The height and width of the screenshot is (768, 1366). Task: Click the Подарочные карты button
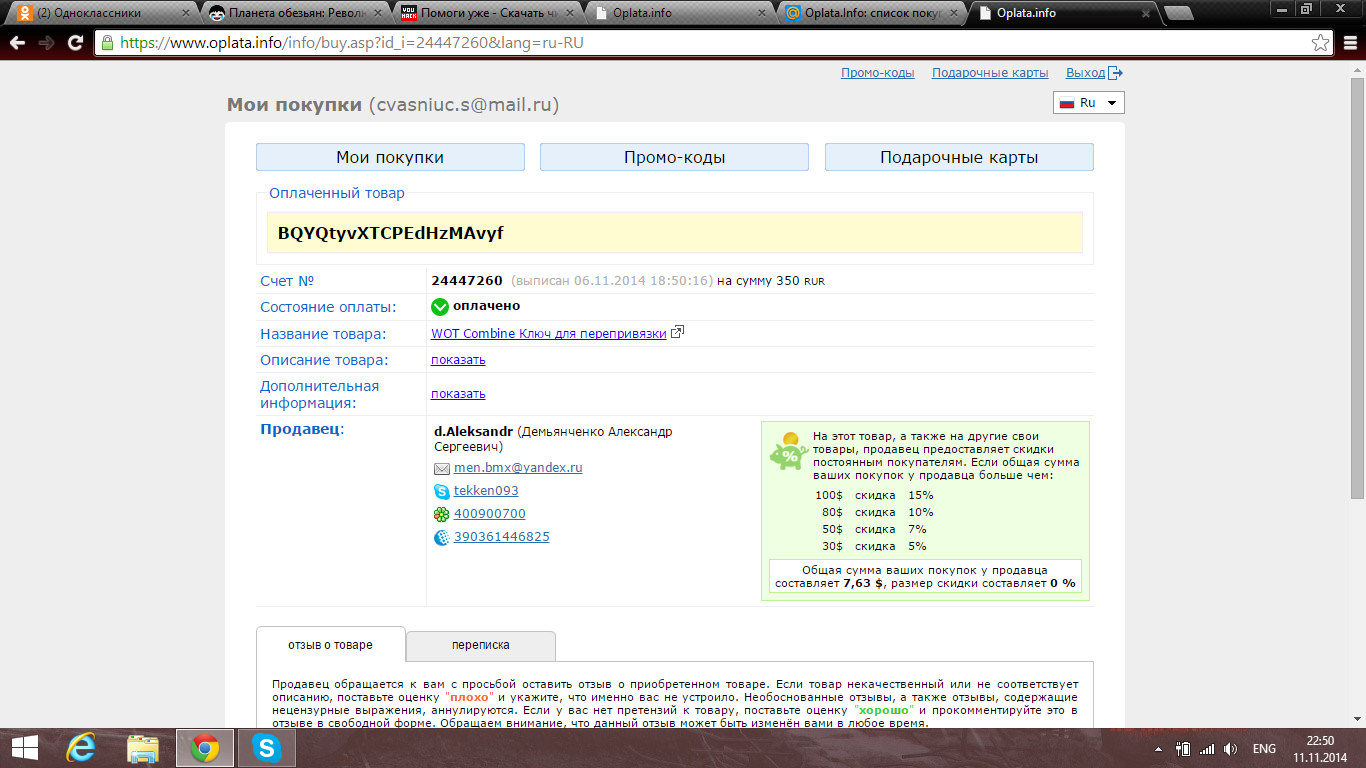click(959, 157)
